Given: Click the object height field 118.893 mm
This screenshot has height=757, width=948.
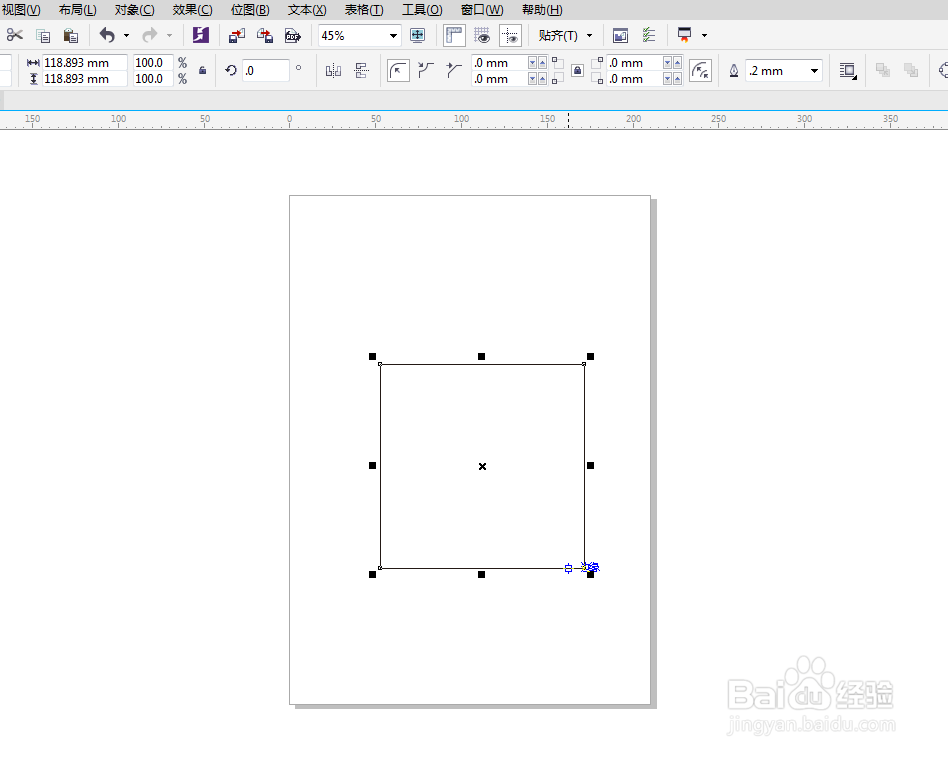Looking at the screenshot, I should click(x=85, y=79).
